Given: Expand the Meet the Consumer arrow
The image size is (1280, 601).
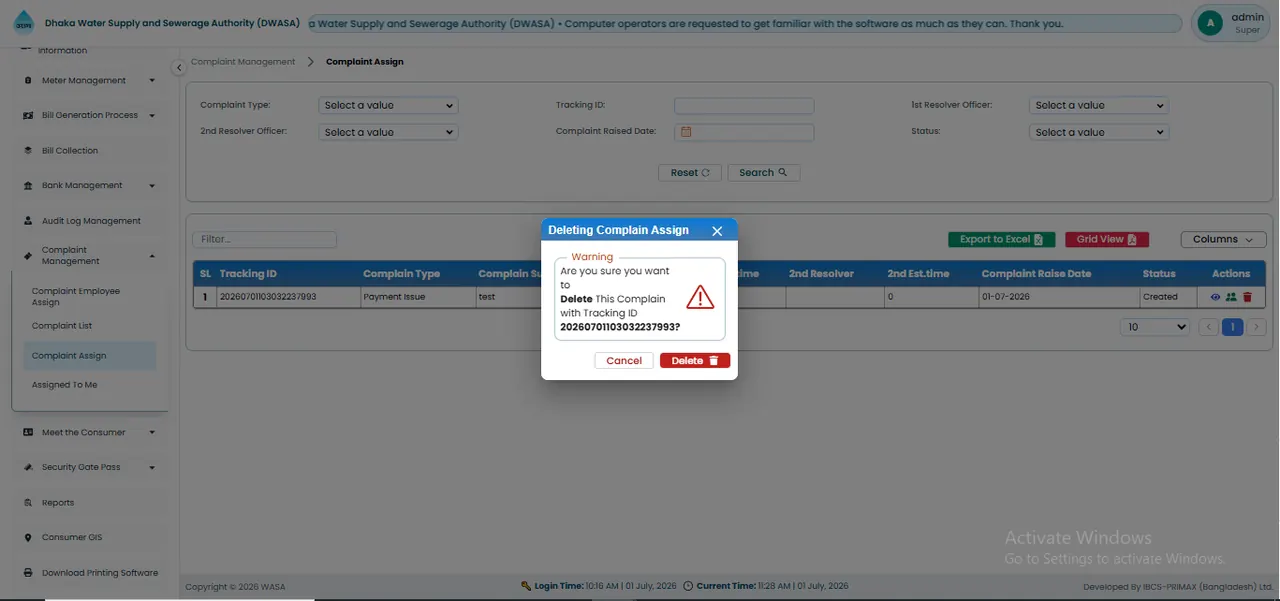Looking at the screenshot, I should point(152,433).
